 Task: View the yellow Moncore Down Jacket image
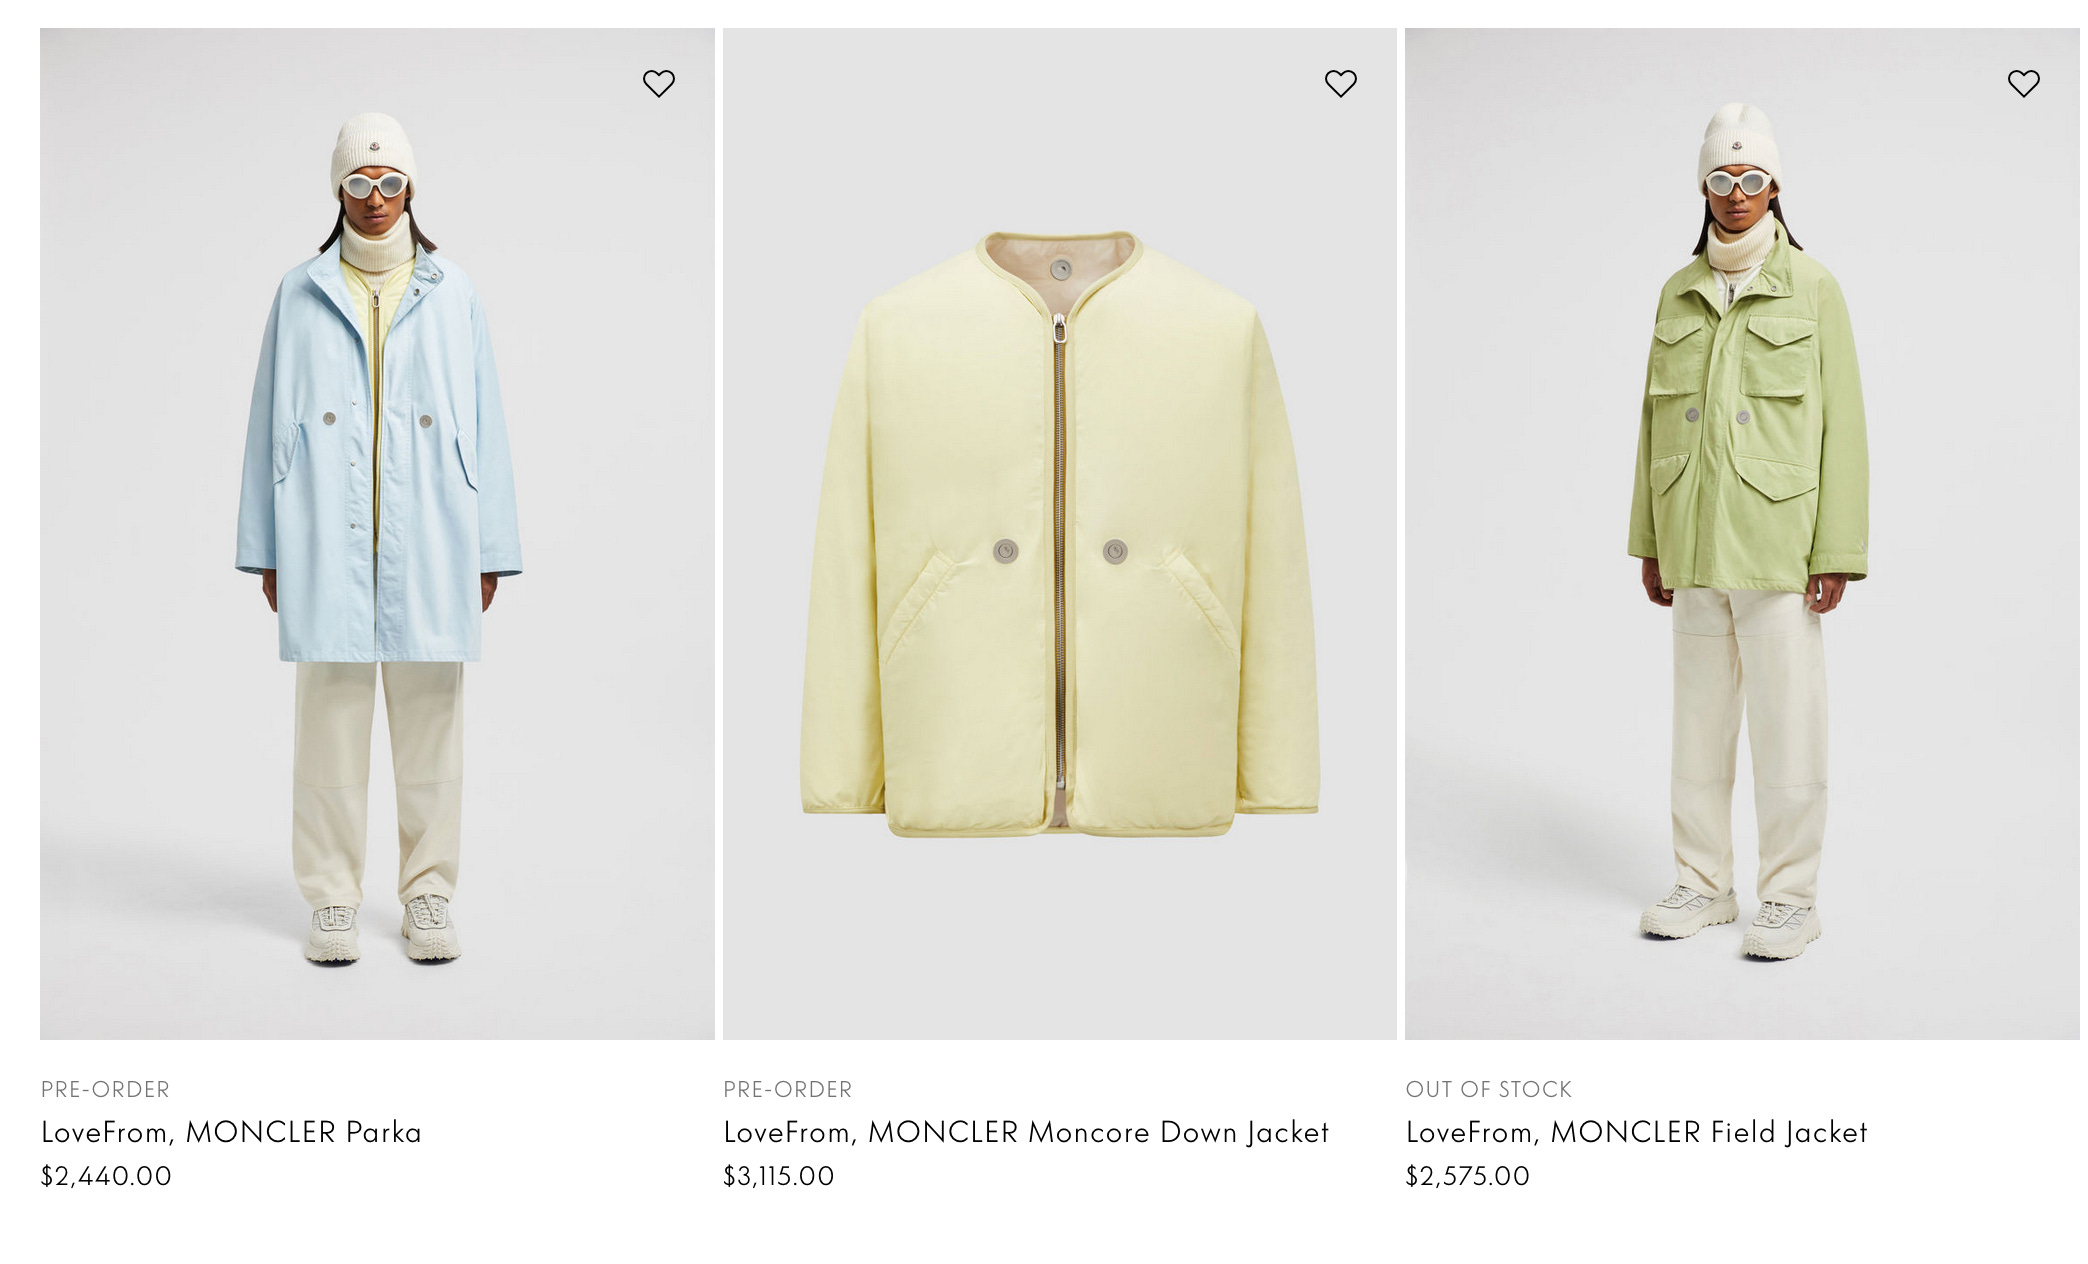[1059, 534]
